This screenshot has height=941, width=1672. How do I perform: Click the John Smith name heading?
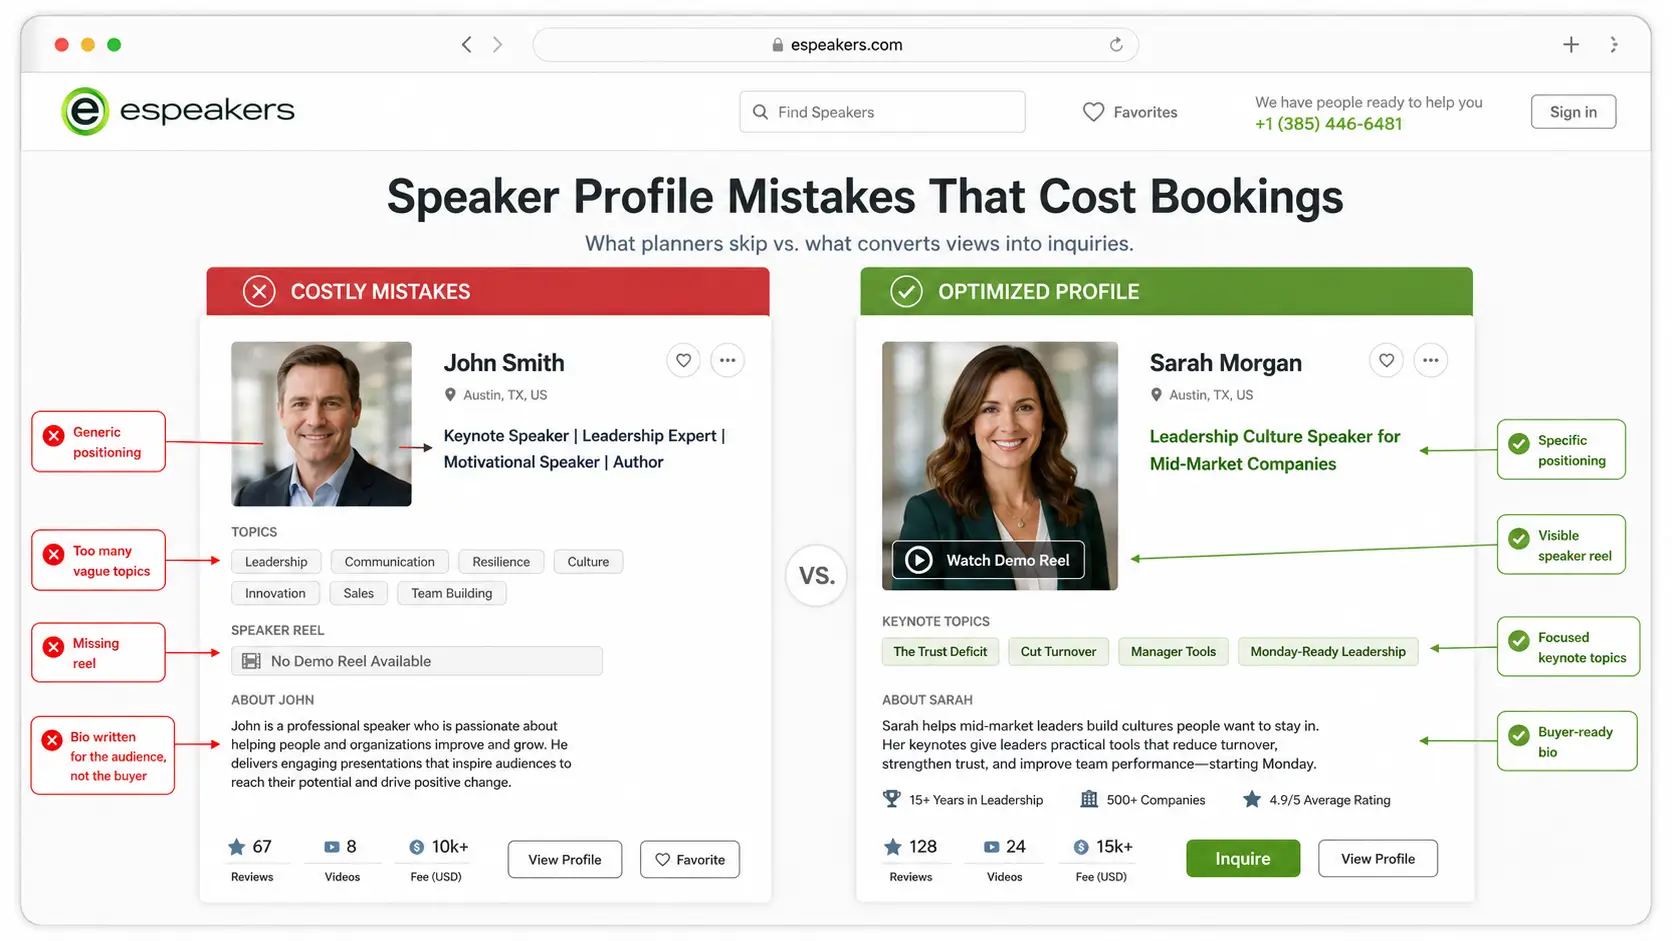(x=504, y=363)
